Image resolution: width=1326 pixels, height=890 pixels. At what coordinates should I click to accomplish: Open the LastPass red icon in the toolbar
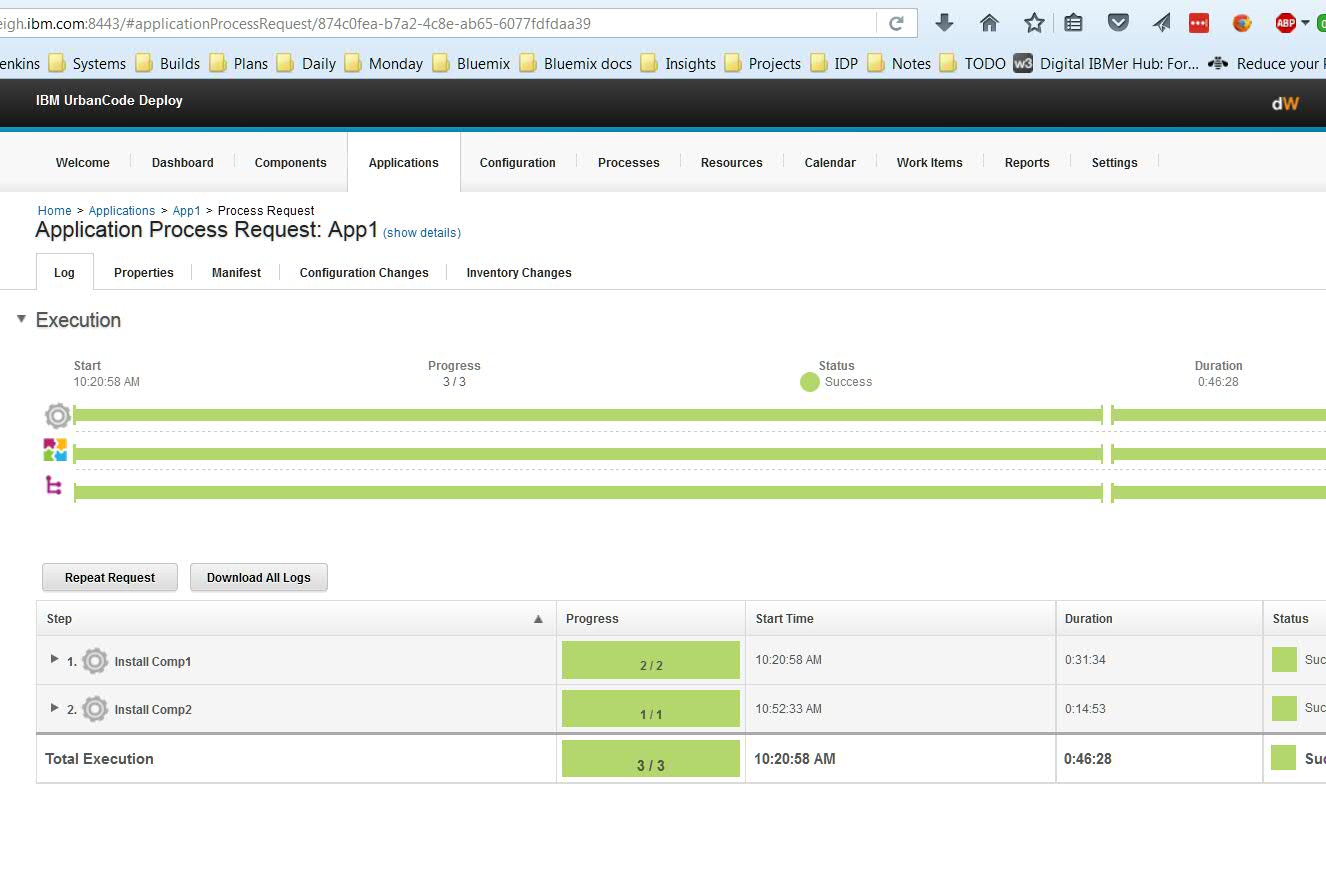1198,21
